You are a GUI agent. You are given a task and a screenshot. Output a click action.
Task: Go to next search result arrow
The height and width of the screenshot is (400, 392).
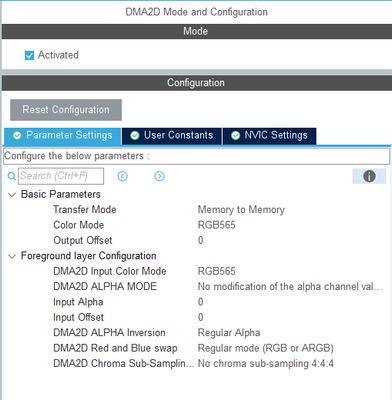coord(159,176)
